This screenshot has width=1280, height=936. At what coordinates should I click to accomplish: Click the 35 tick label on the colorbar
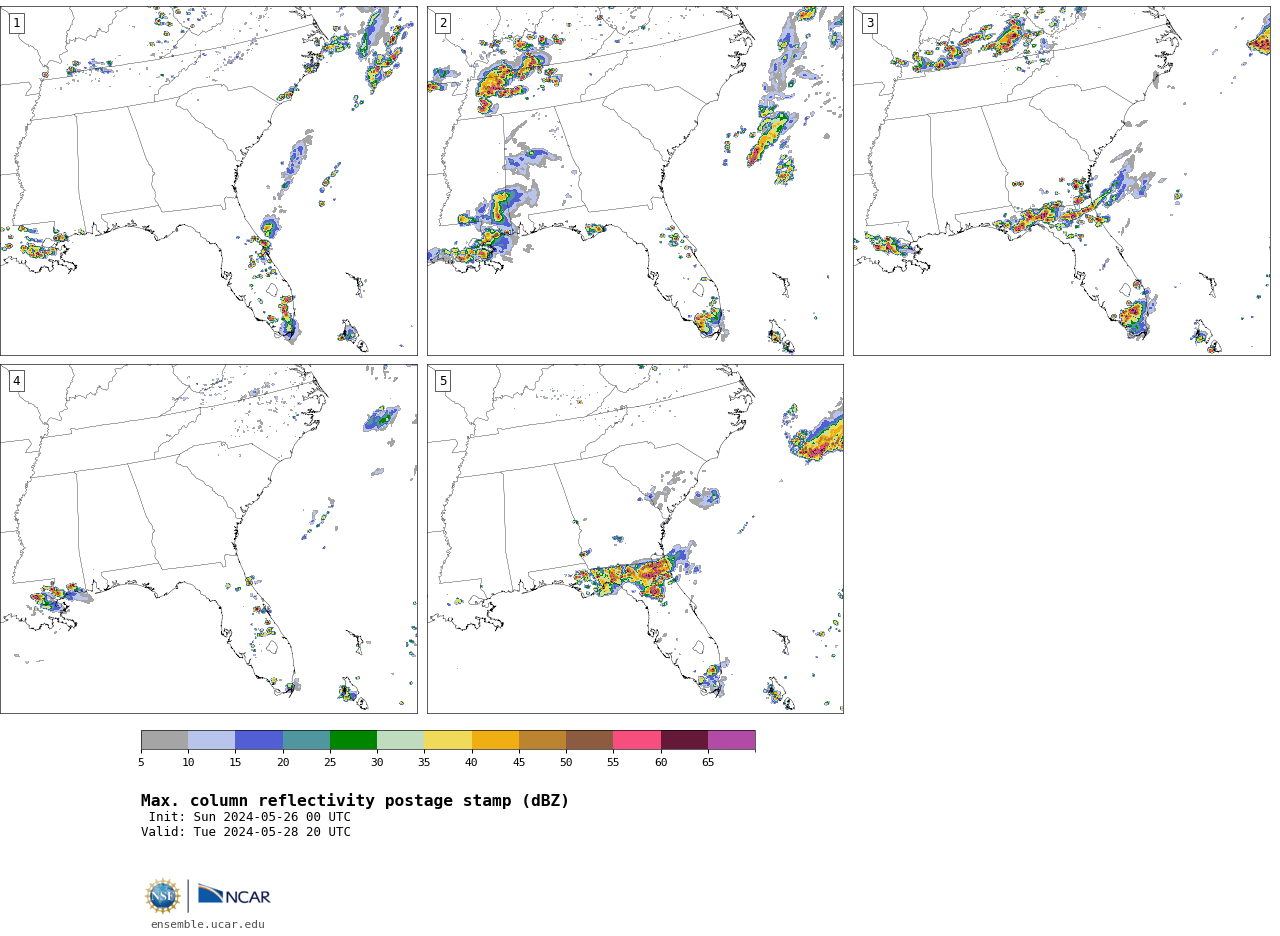[424, 763]
